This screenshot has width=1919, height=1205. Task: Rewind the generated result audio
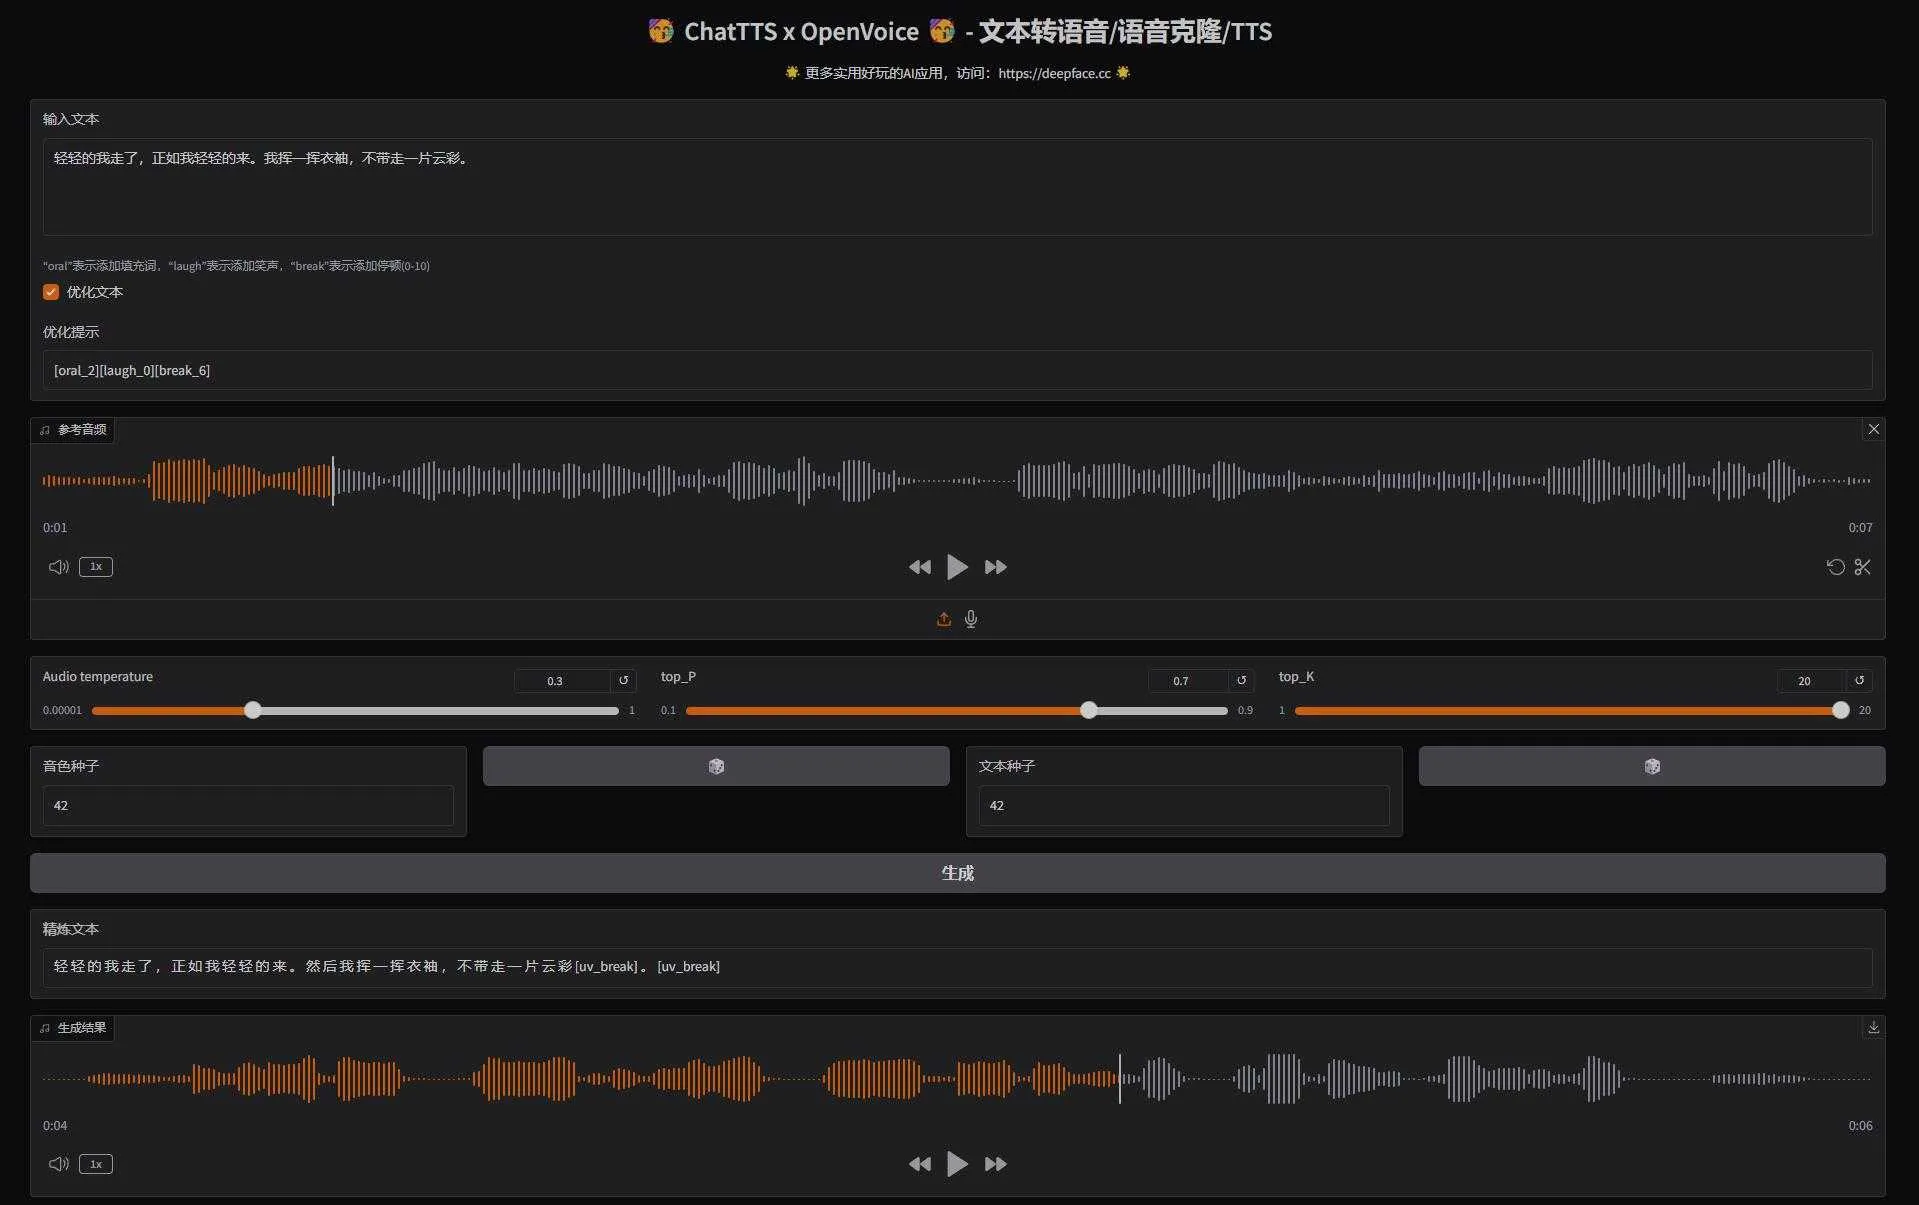click(919, 1164)
